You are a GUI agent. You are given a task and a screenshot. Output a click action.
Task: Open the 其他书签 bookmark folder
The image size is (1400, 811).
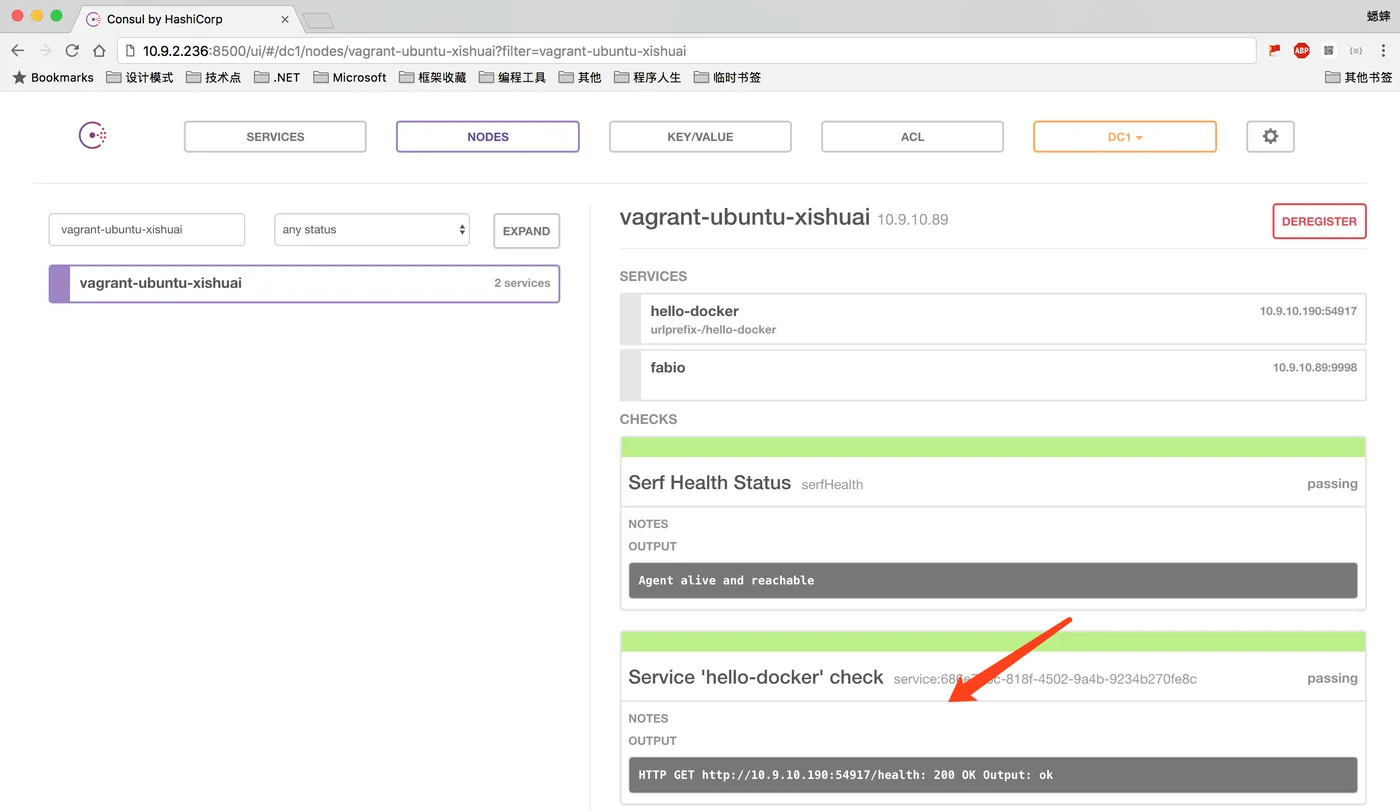click(1359, 77)
